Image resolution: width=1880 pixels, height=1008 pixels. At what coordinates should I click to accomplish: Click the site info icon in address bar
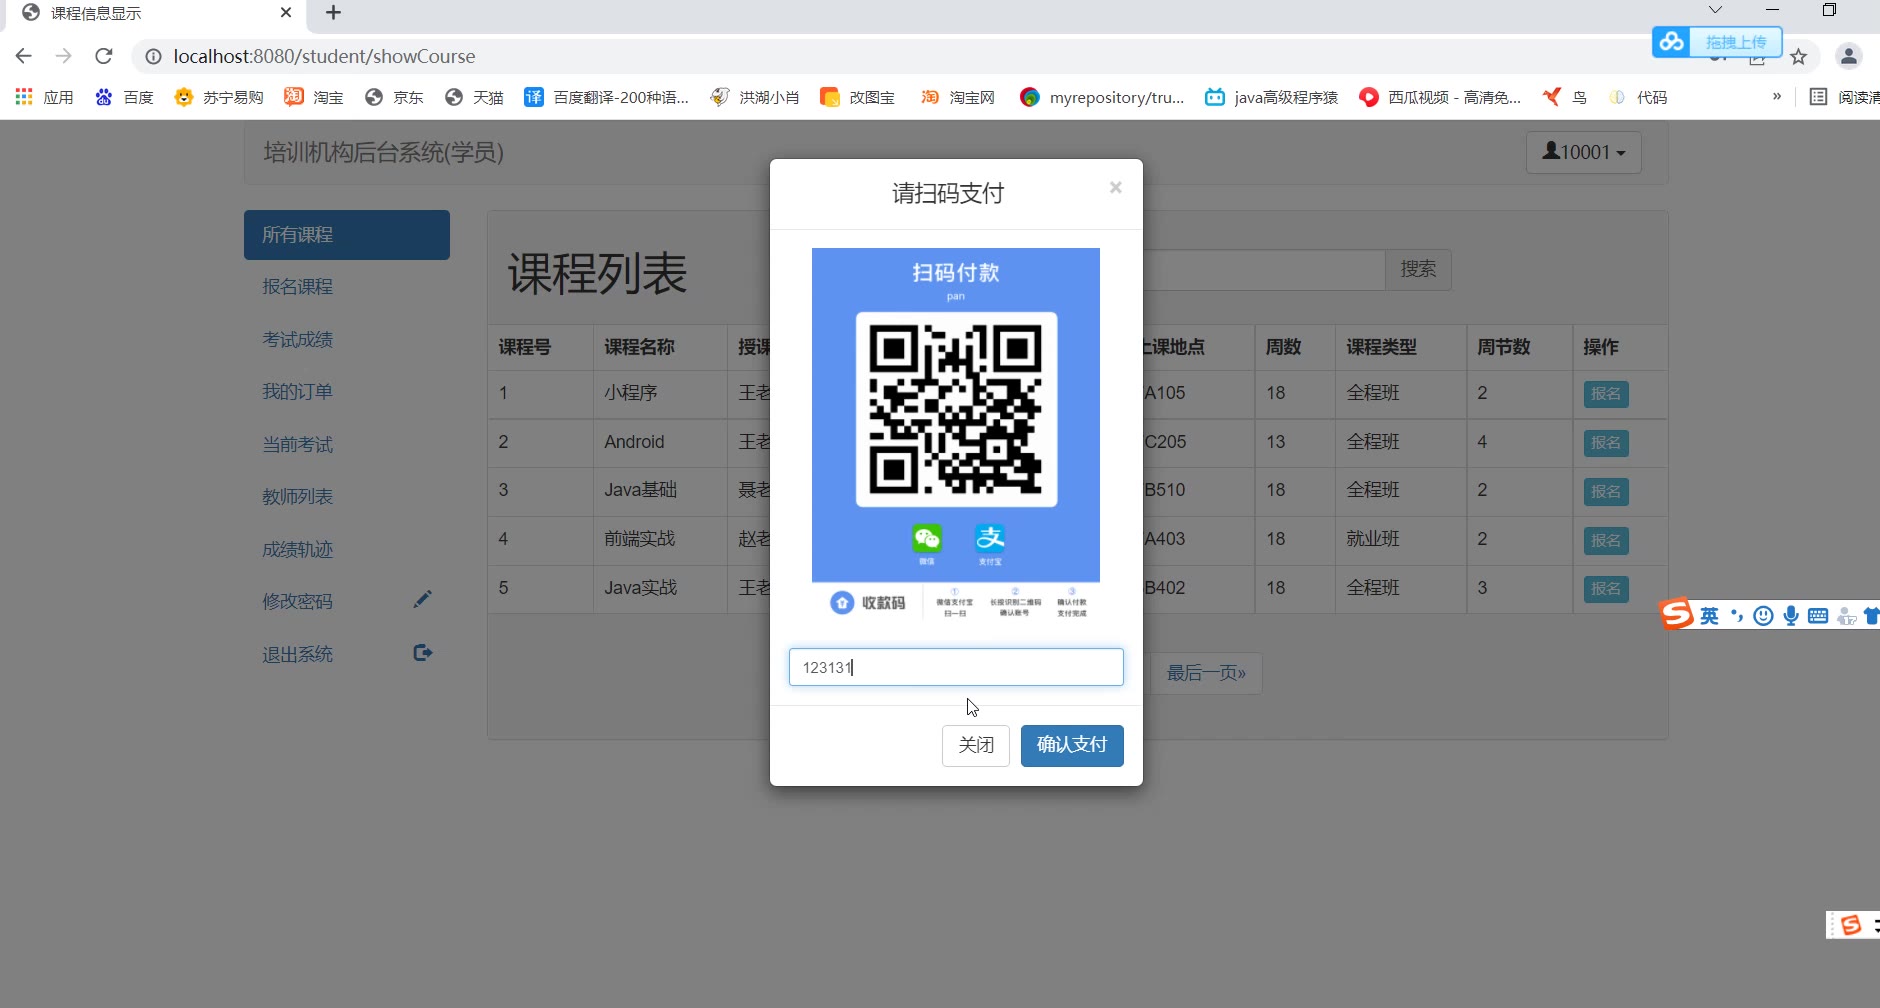pyautogui.click(x=153, y=57)
